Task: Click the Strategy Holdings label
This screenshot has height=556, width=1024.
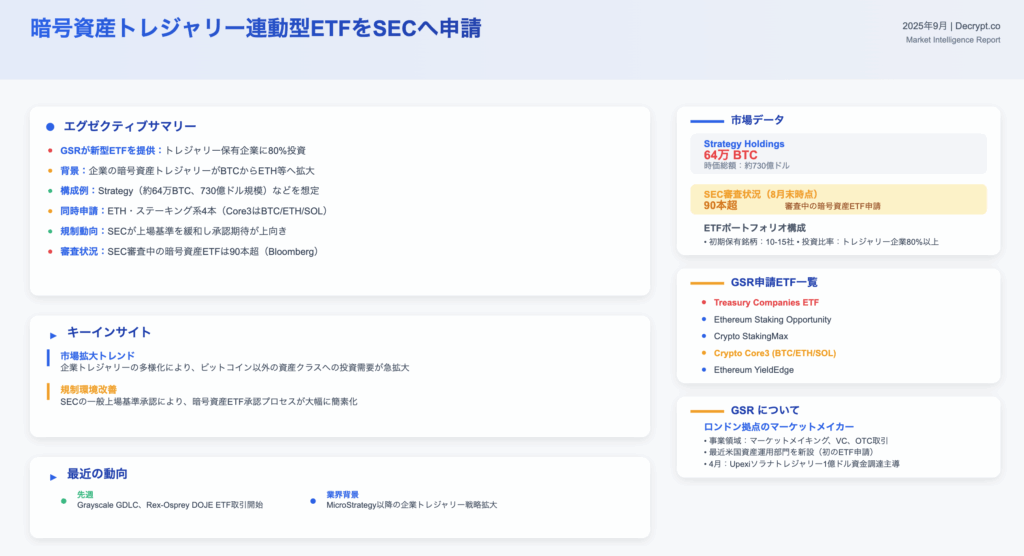Action: pyautogui.click(x=744, y=144)
